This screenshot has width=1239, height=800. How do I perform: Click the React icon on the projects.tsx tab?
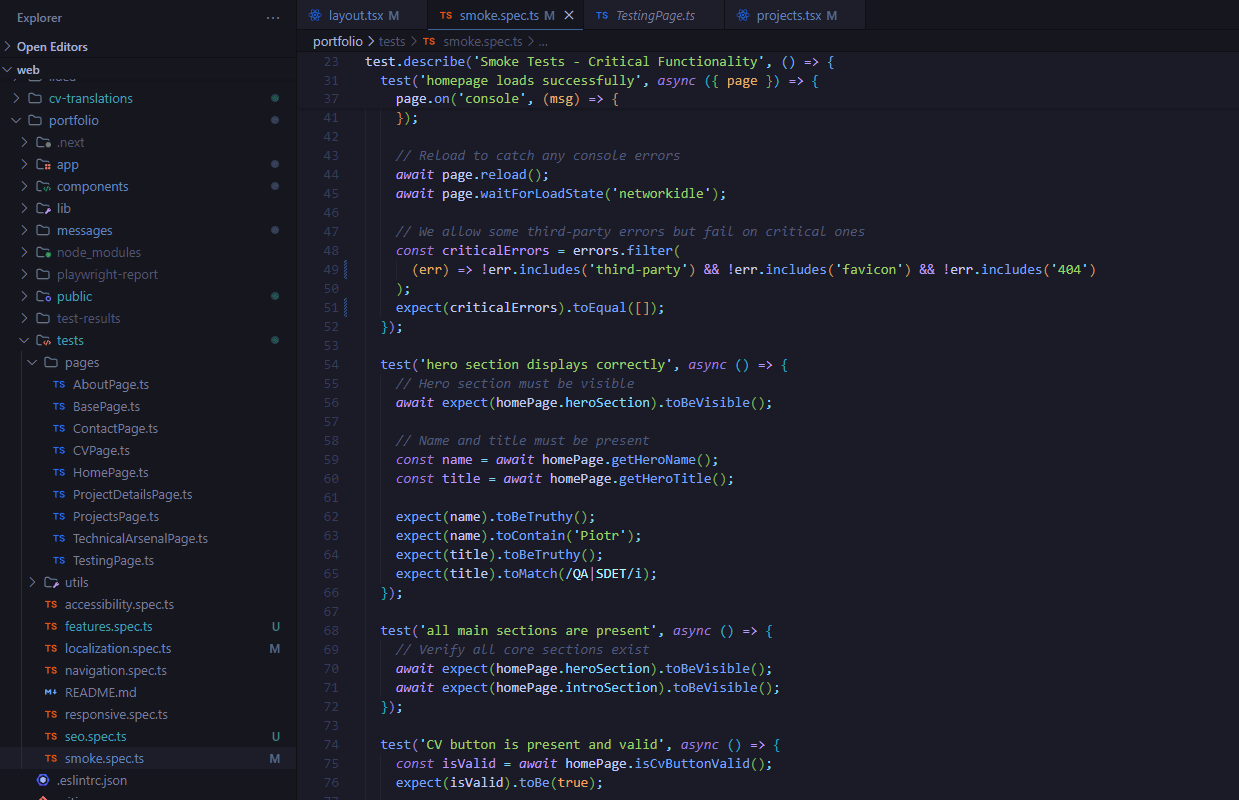pyautogui.click(x=742, y=15)
